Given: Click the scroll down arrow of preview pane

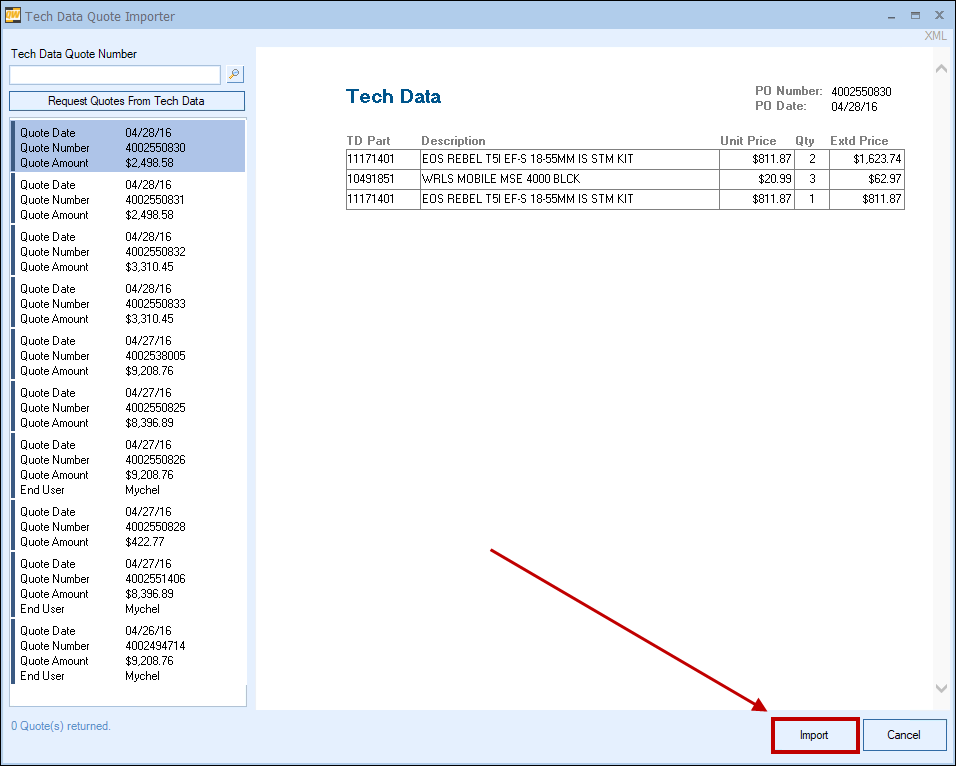Looking at the screenshot, I should [941, 688].
